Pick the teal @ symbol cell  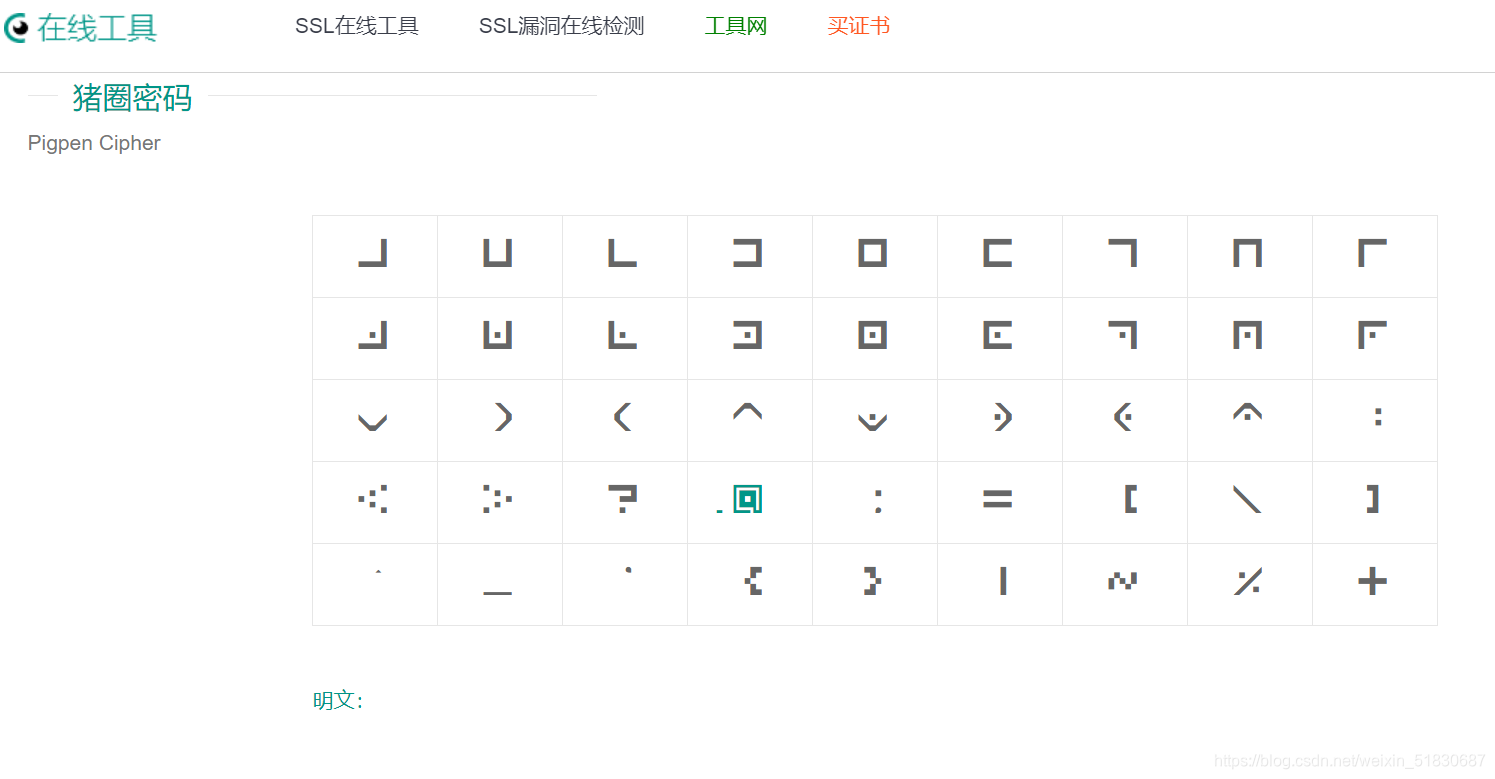(748, 499)
